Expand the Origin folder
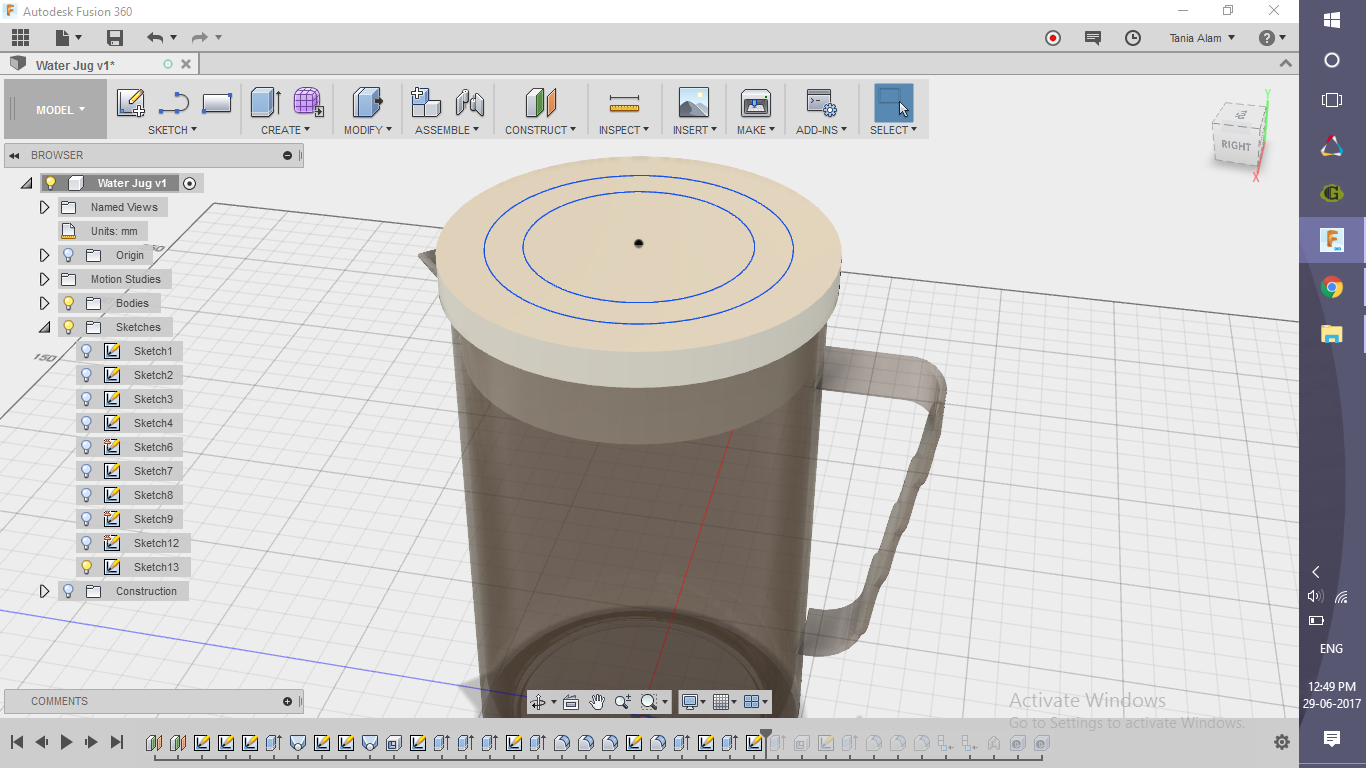 point(44,255)
